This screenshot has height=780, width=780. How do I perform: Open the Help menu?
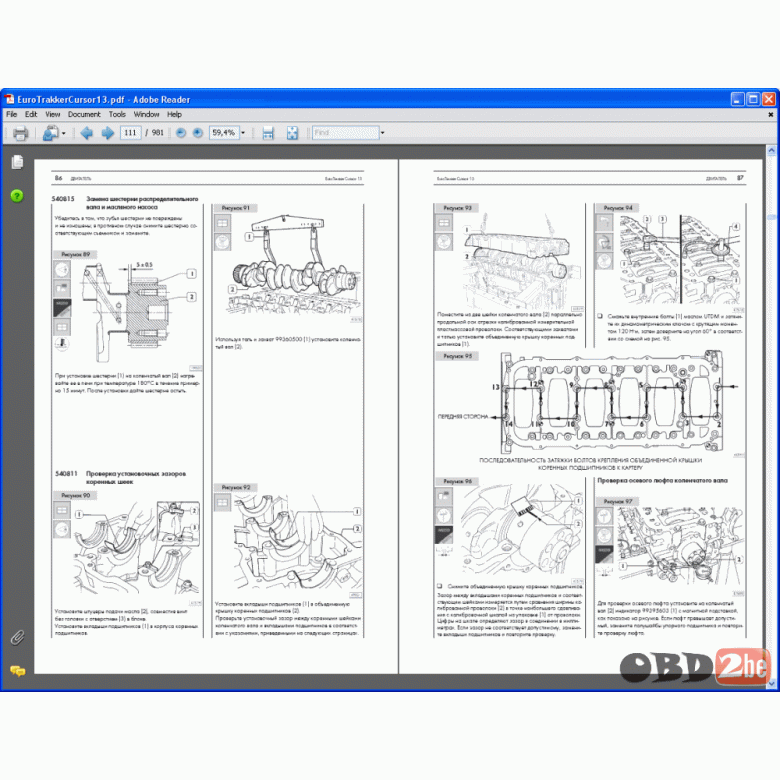coord(174,114)
